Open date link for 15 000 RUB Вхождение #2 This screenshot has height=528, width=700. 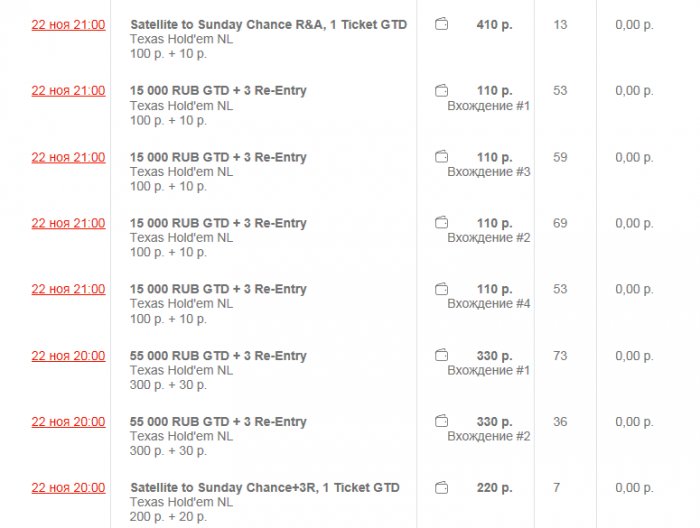[68, 223]
